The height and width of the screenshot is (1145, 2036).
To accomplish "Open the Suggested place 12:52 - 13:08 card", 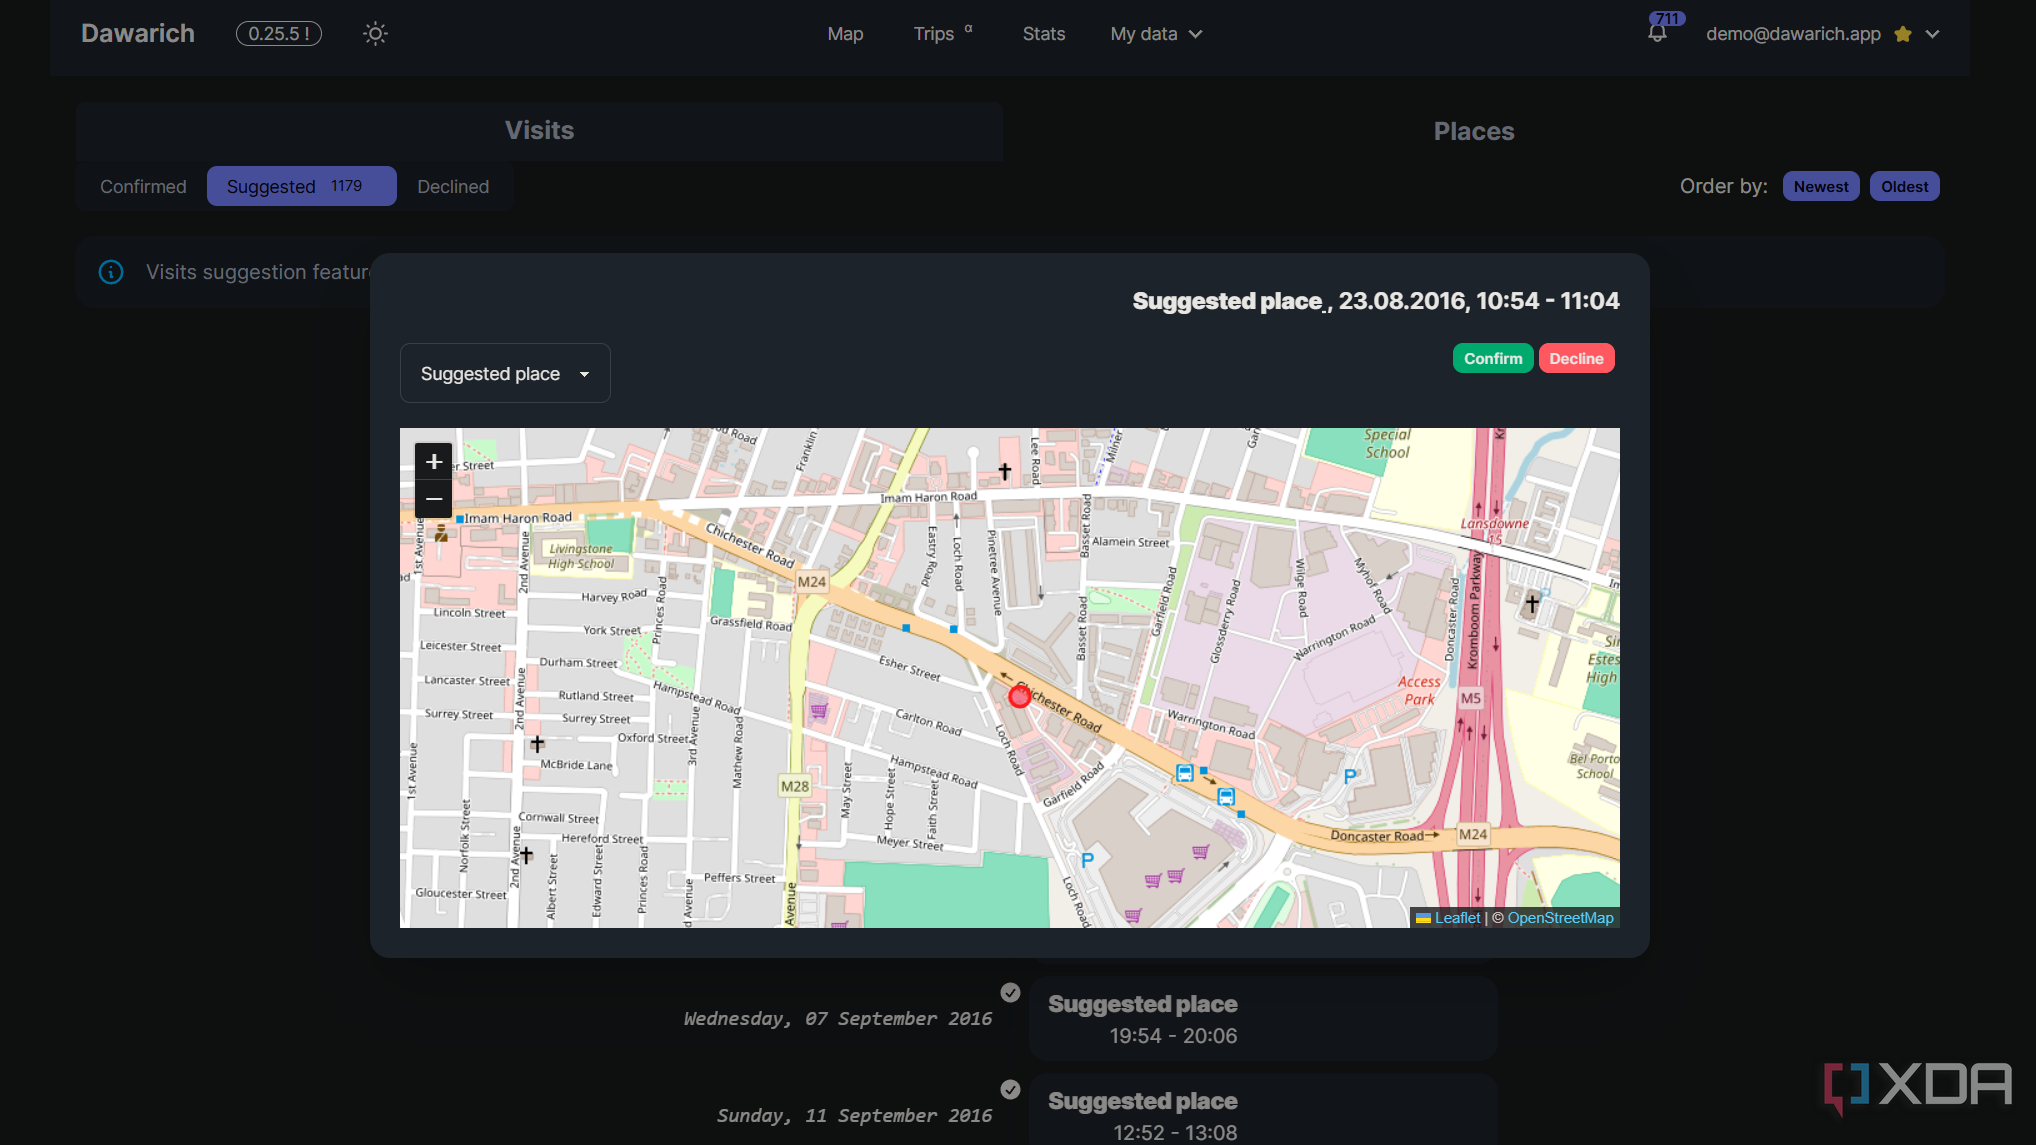I will pyautogui.click(x=1262, y=1110).
